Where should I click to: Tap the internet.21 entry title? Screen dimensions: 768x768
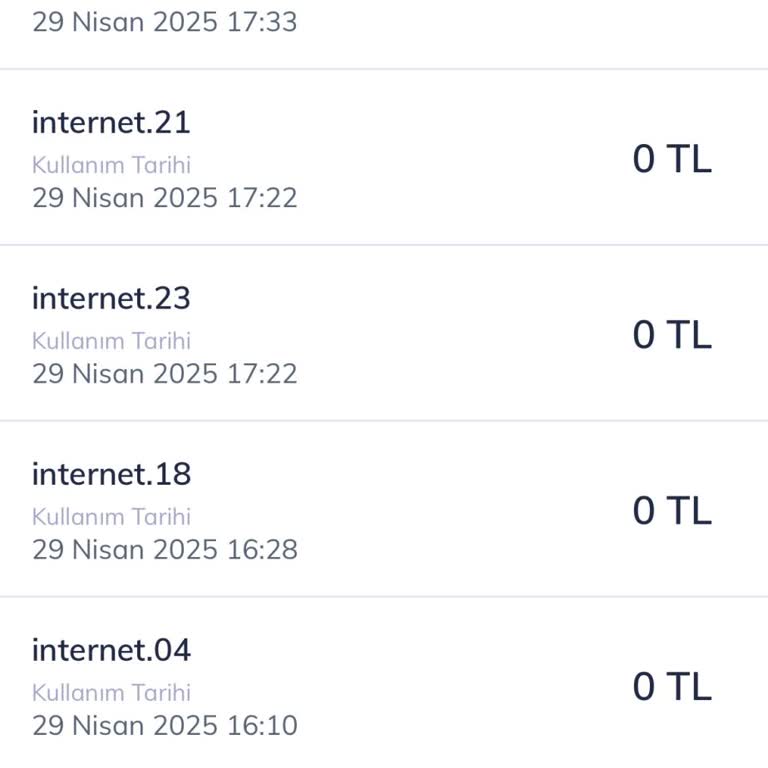111,123
